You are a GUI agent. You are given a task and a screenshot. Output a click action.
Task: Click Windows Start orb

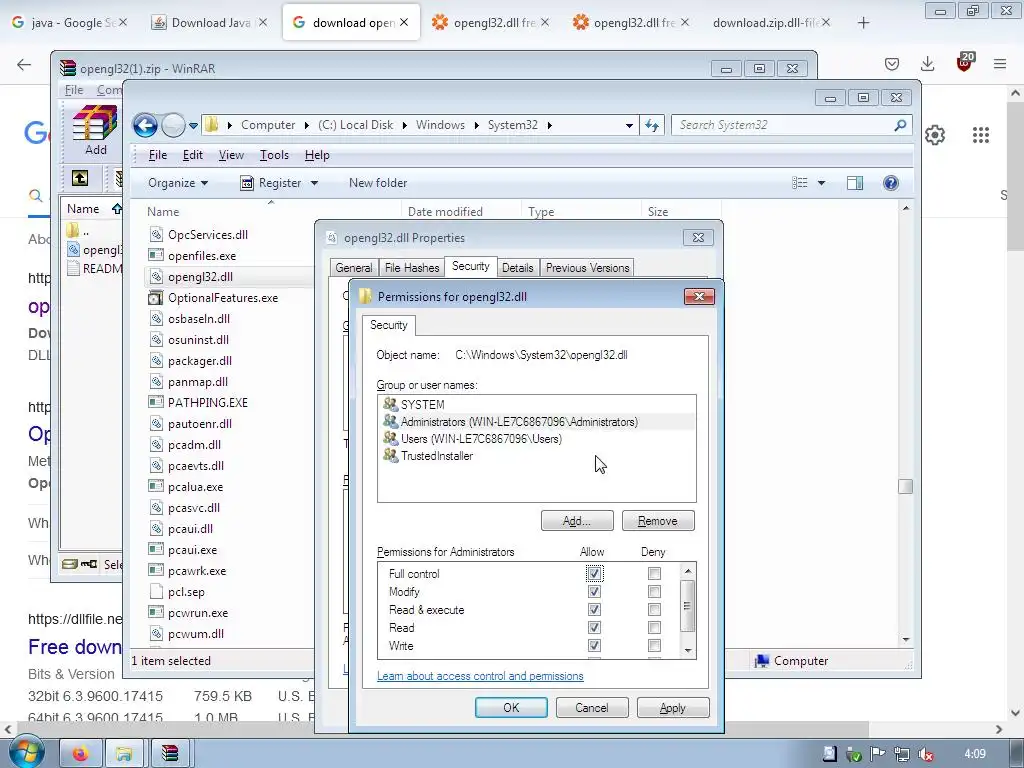tap(26, 752)
